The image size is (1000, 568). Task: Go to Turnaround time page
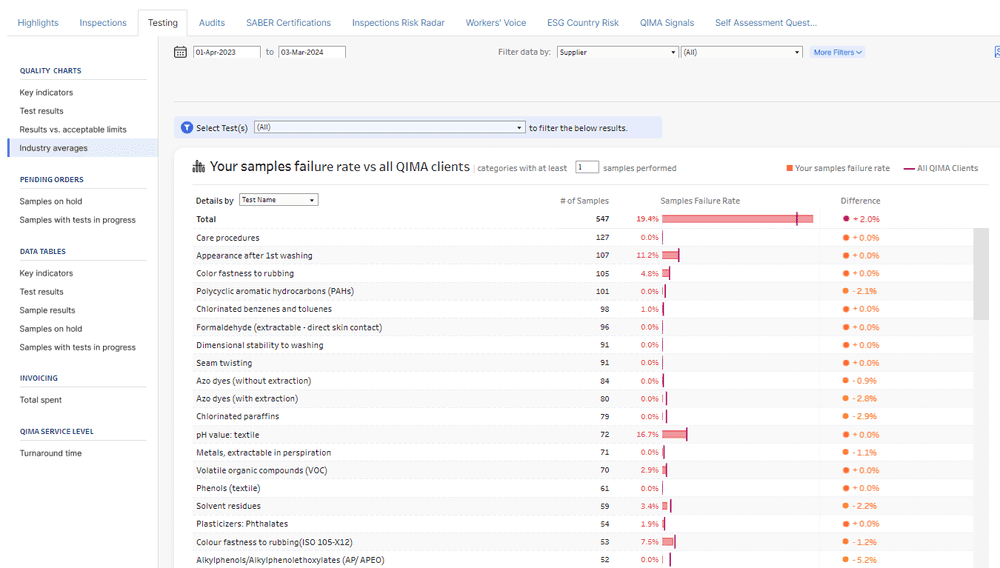[51, 453]
